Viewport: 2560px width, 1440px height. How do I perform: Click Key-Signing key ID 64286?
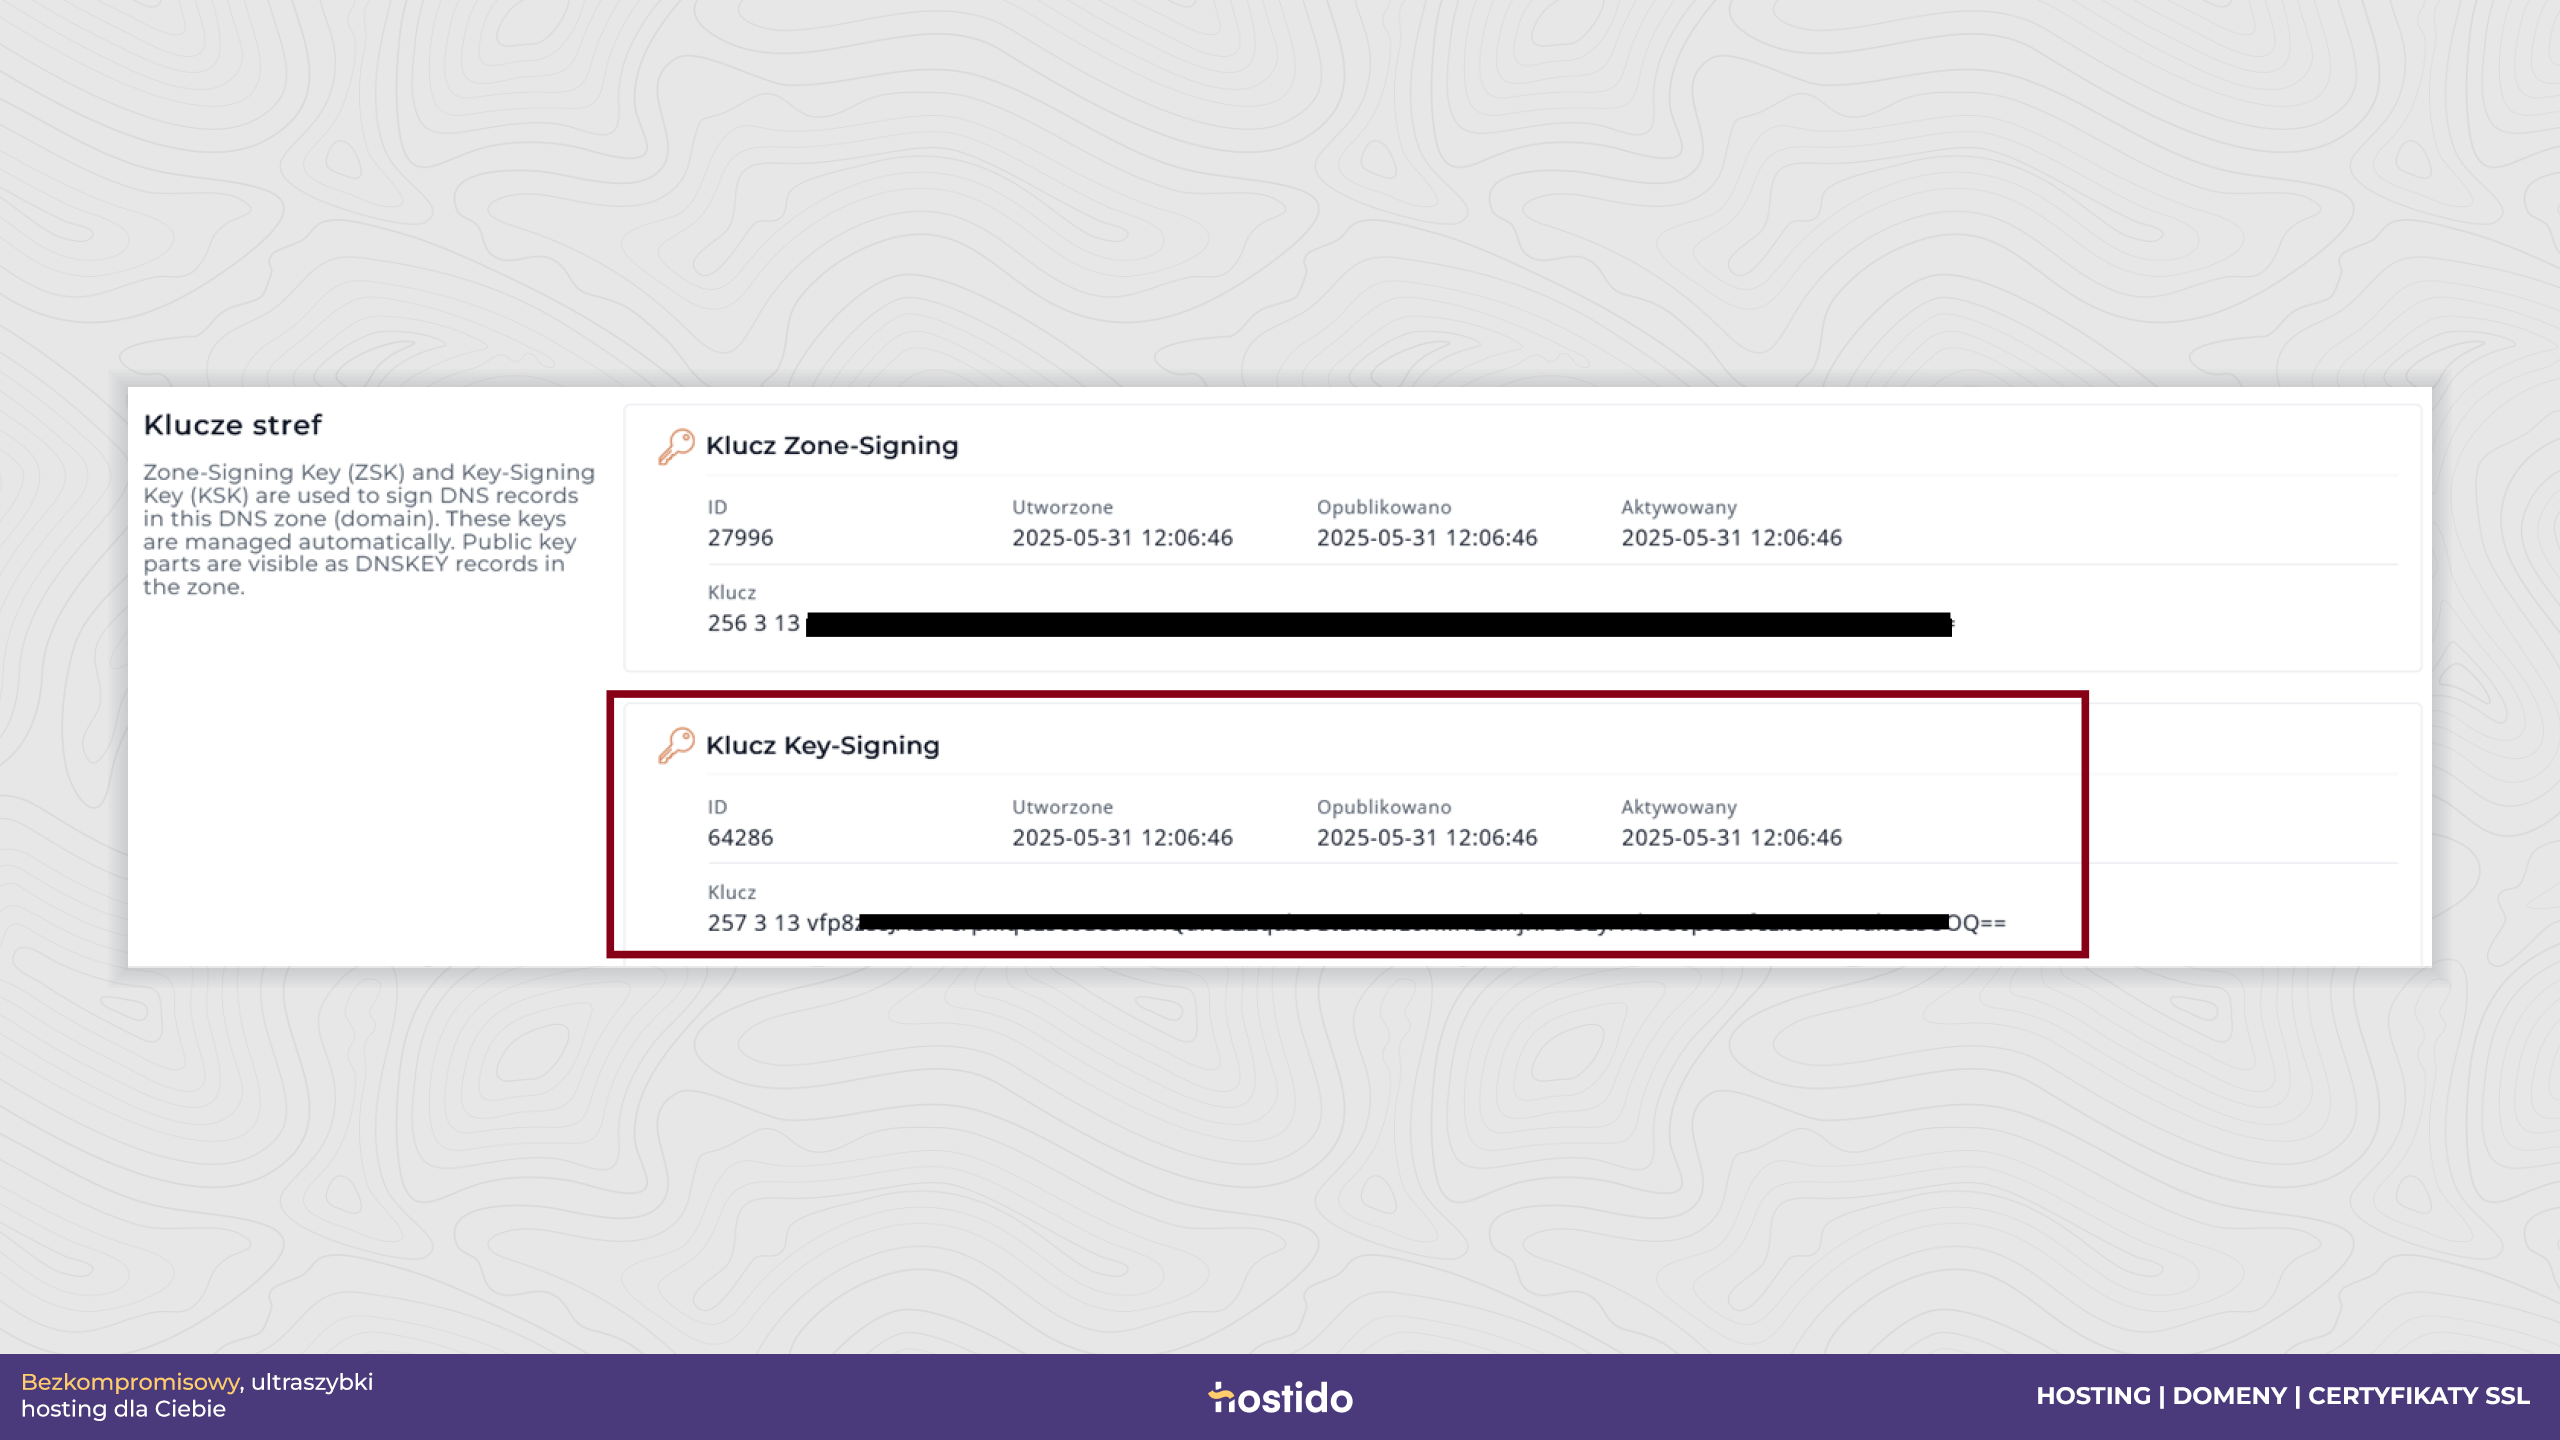click(740, 838)
